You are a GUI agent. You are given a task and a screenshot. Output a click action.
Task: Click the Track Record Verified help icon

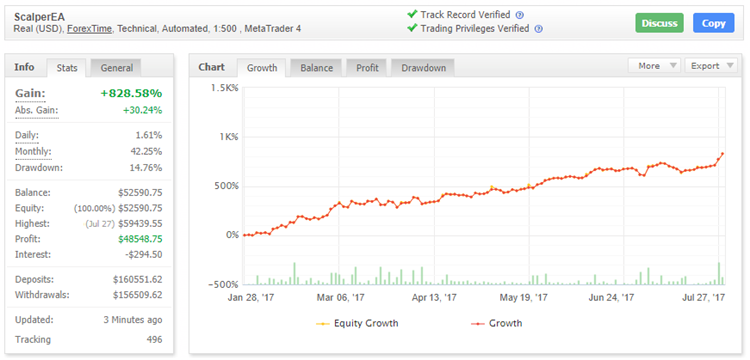coord(520,15)
